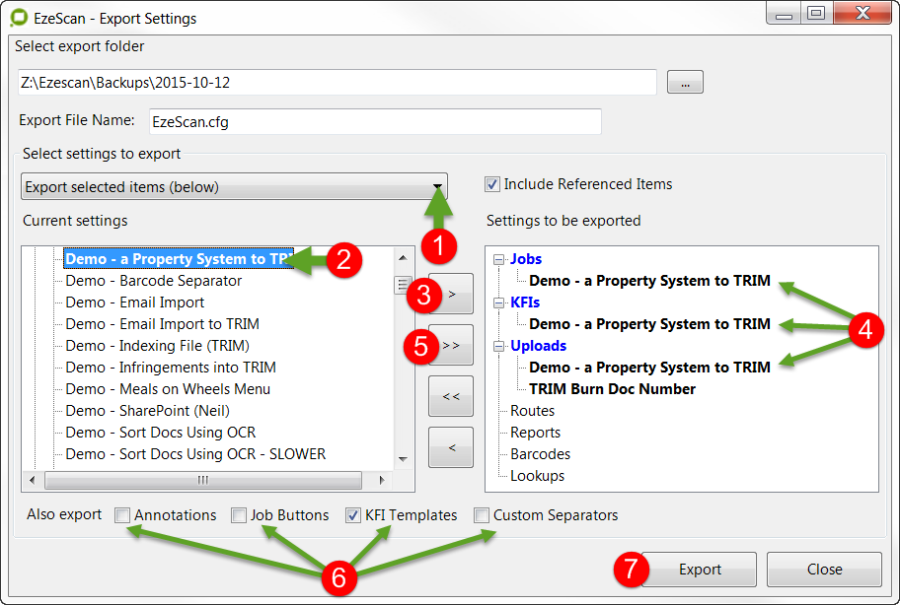Viewport: 900px width, 605px height.
Task: Collapse the Uploads tree node
Action: point(497,346)
